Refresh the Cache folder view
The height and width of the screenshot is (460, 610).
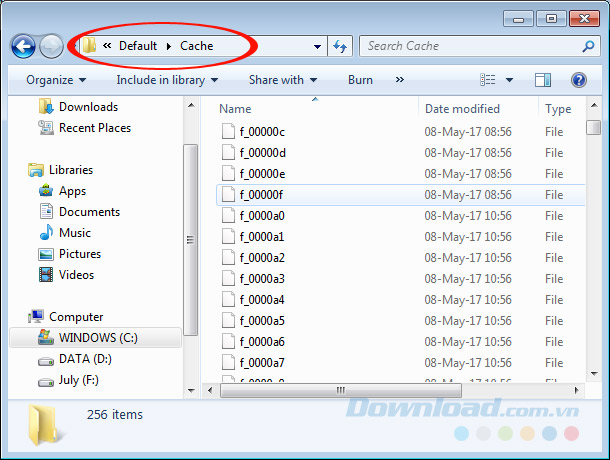tap(340, 46)
